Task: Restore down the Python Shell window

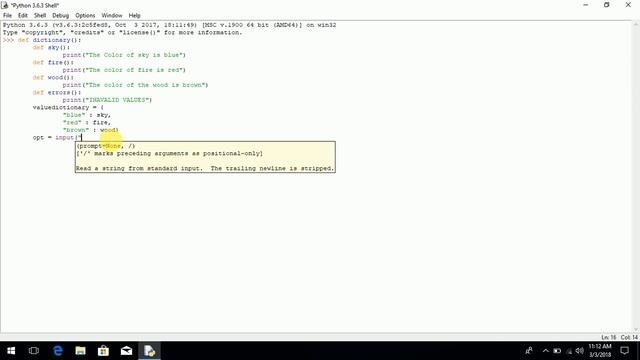Action: [x=607, y=5]
